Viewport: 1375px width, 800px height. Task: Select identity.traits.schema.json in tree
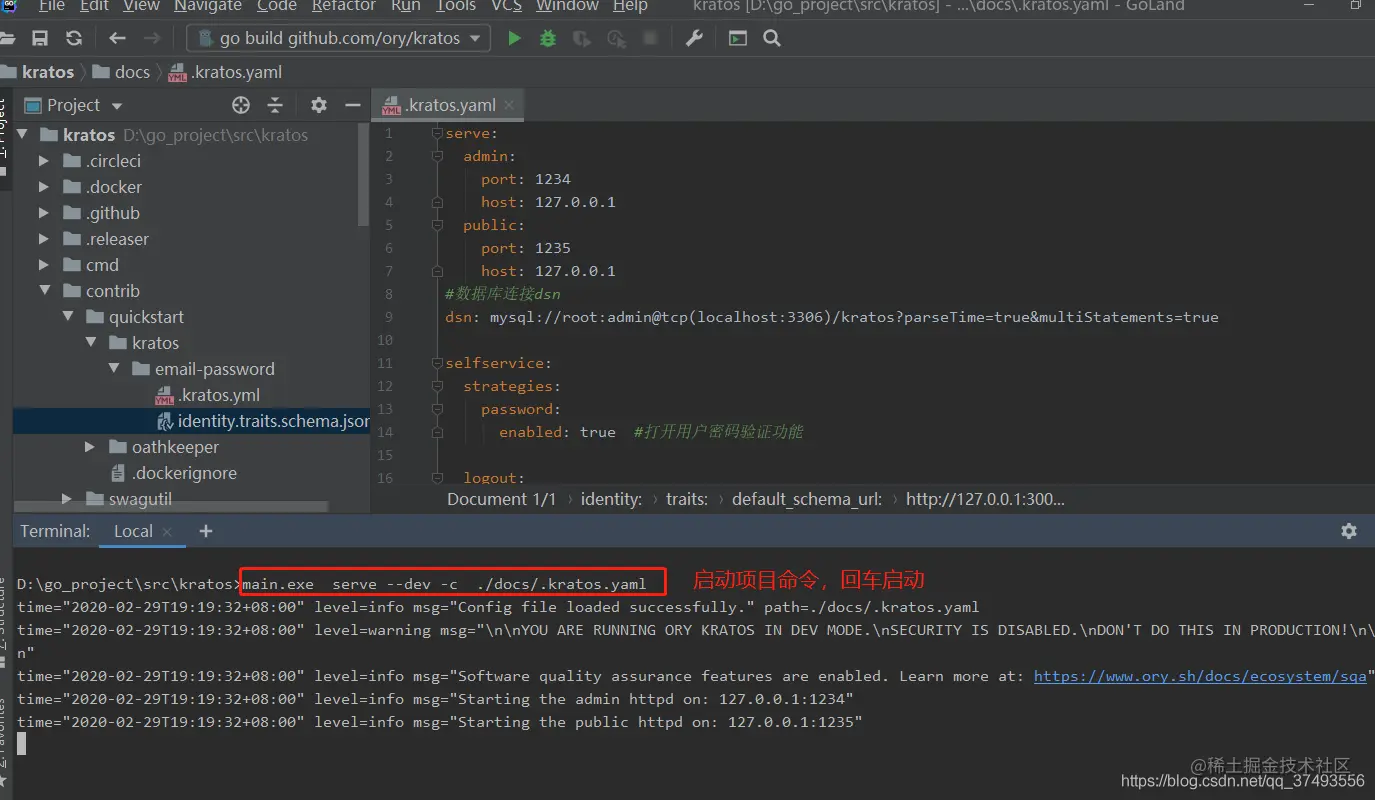point(263,421)
